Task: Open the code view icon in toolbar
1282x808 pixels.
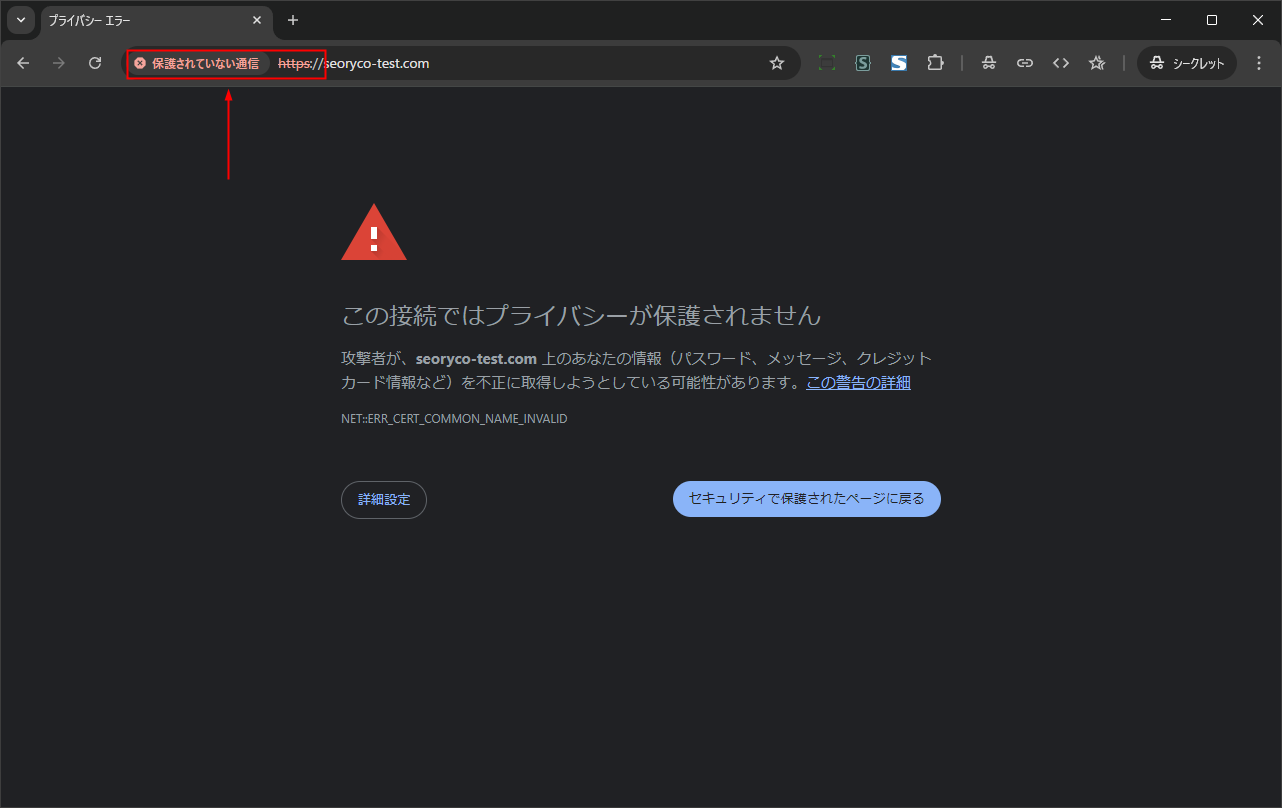Action: [1061, 62]
